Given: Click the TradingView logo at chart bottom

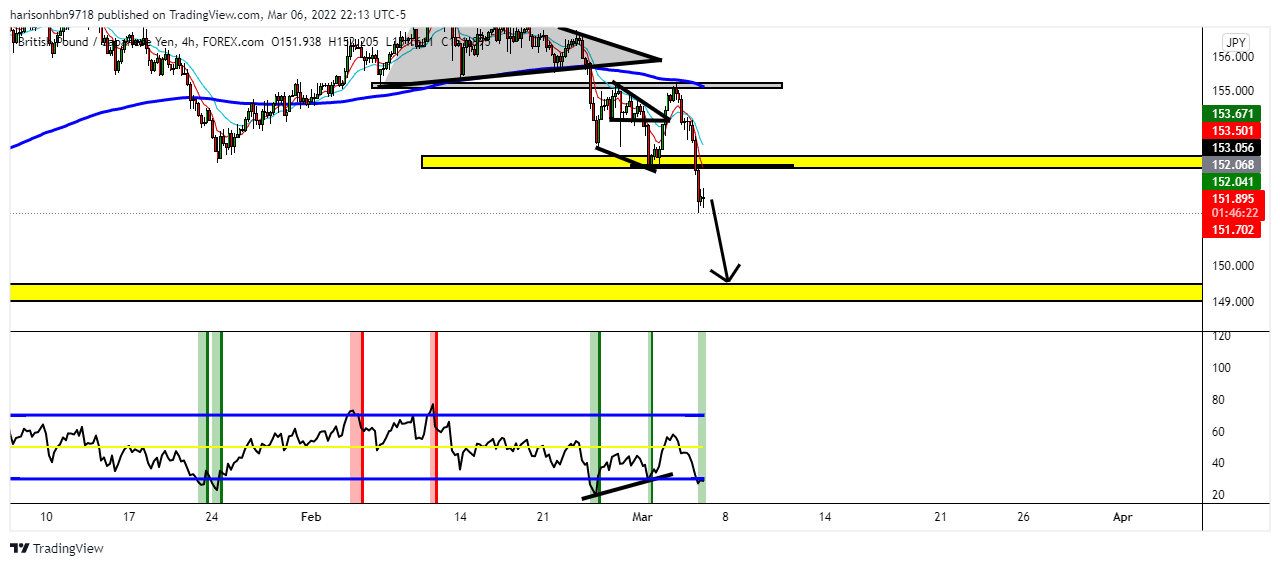Looking at the screenshot, I should click(57, 549).
